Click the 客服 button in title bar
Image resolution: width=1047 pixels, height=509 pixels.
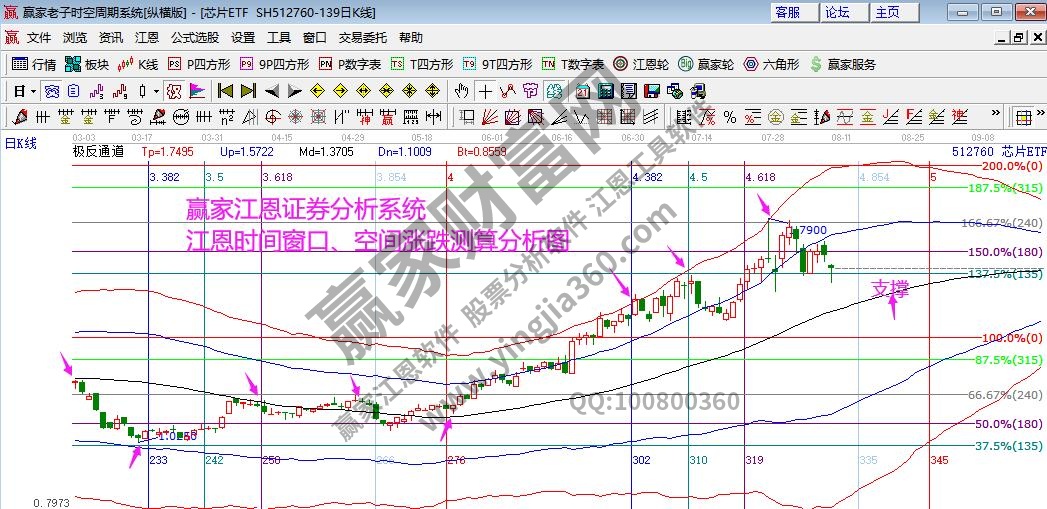(788, 12)
